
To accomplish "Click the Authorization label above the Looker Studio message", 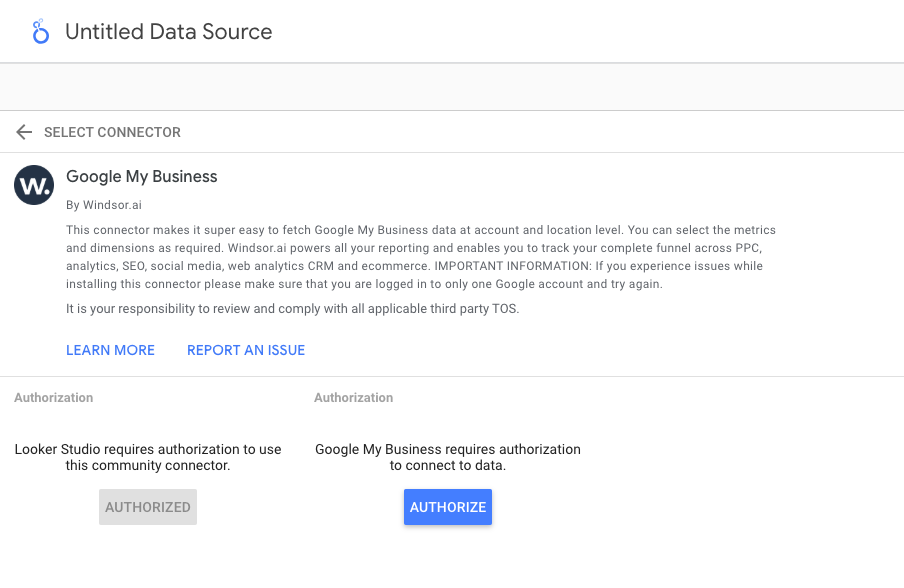I will (54, 398).
